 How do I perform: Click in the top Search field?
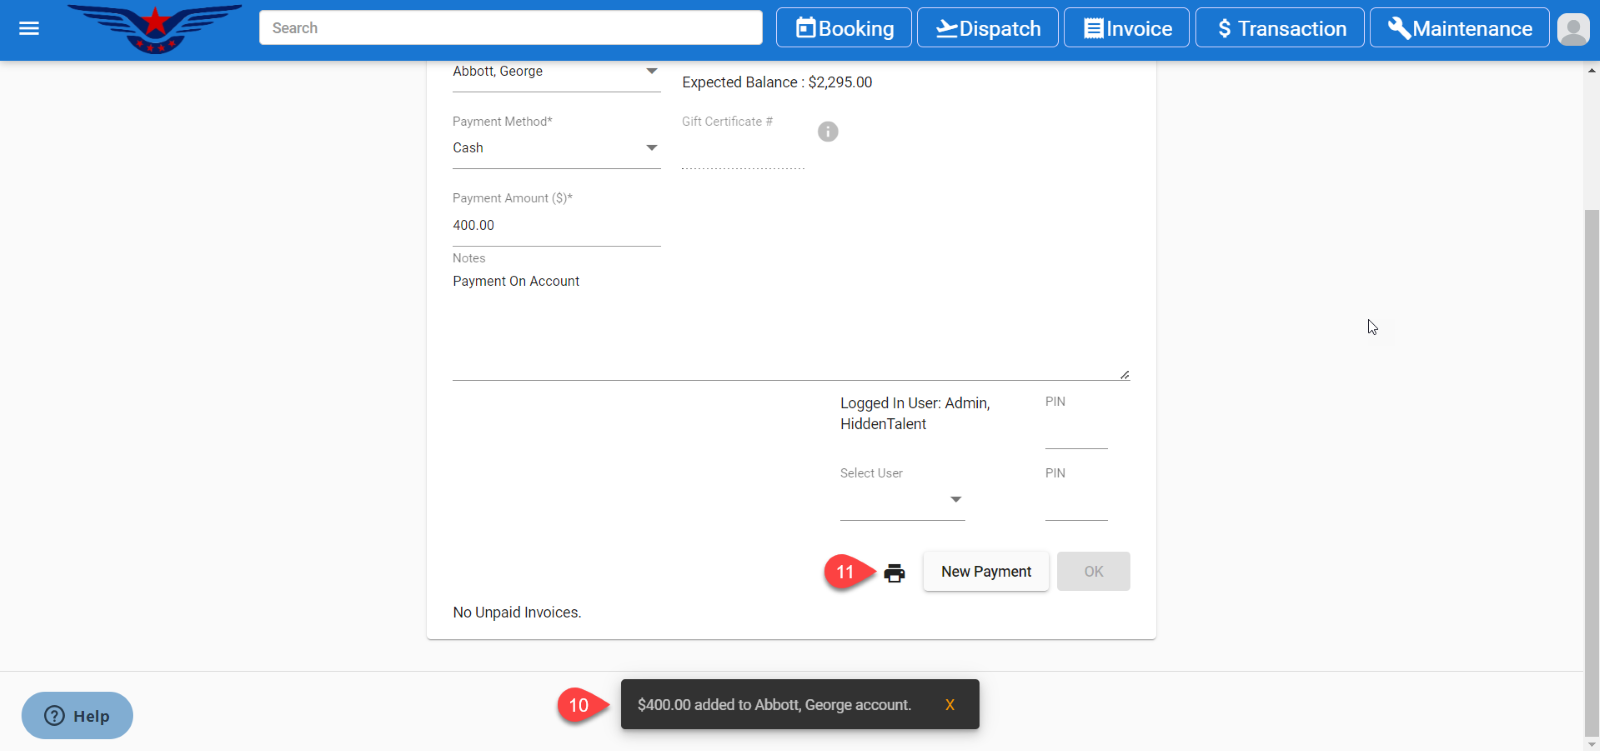point(510,28)
